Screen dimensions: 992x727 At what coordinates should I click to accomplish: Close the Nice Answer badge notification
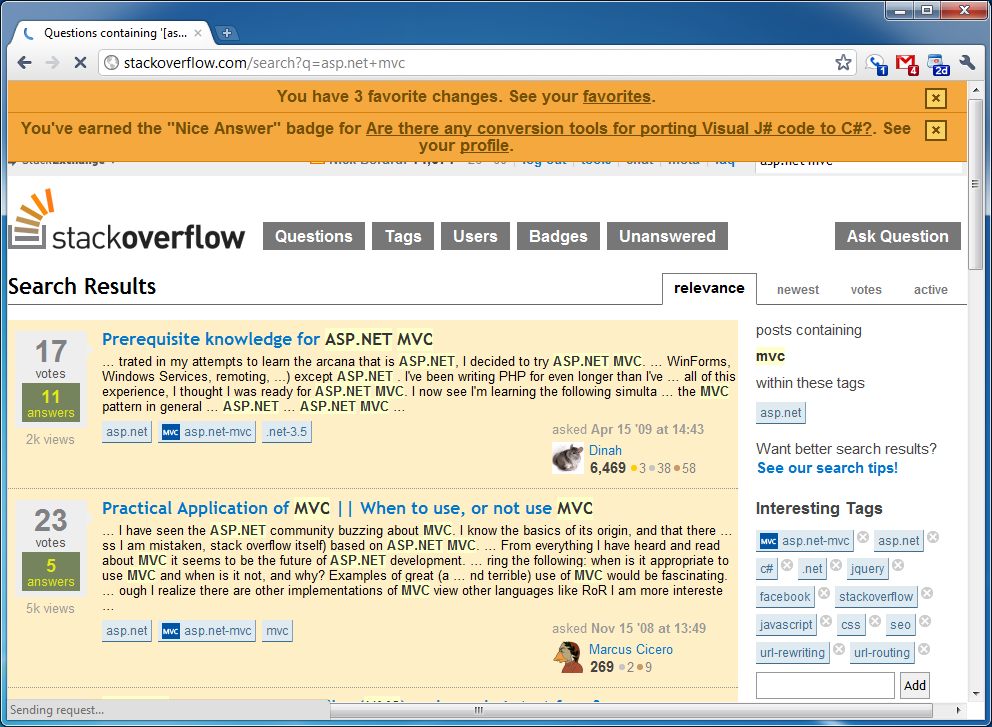[935, 131]
